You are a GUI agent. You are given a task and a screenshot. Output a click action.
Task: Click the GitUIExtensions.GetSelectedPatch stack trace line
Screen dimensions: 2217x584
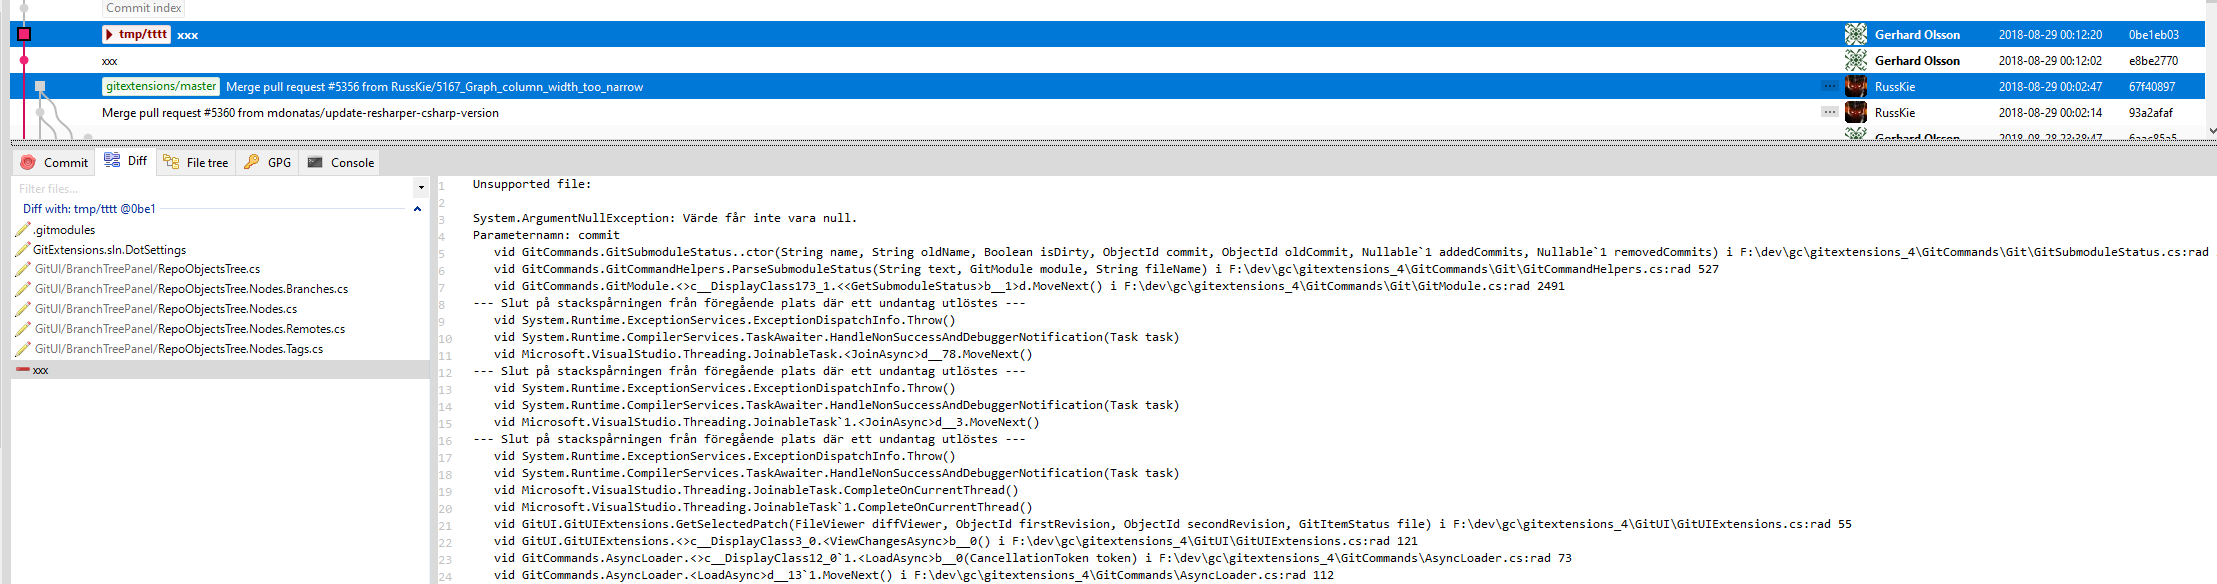(1172, 524)
